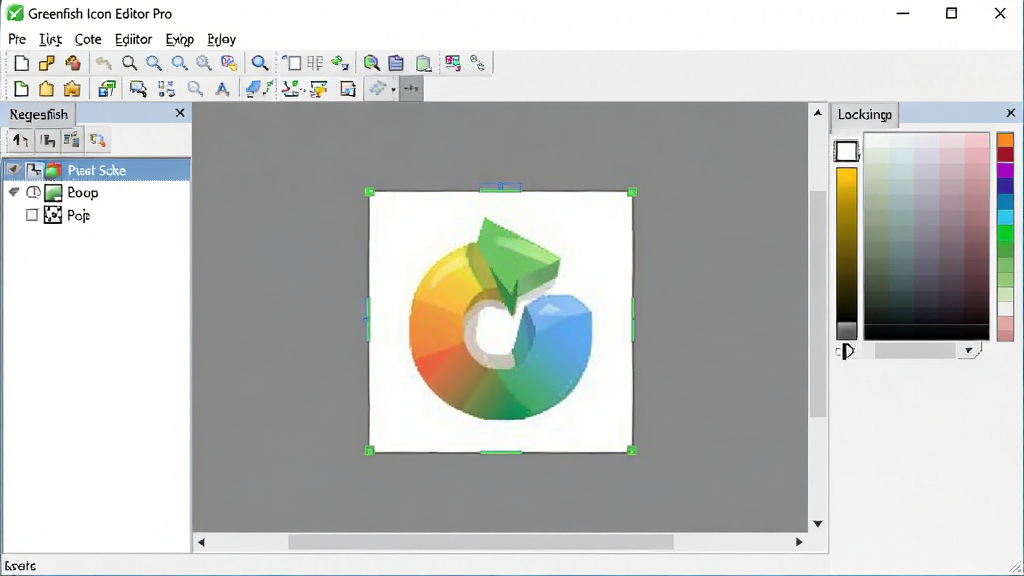1024x576 pixels.
Task: Select the Pieat Scke layer name
Action: [97, 170]
